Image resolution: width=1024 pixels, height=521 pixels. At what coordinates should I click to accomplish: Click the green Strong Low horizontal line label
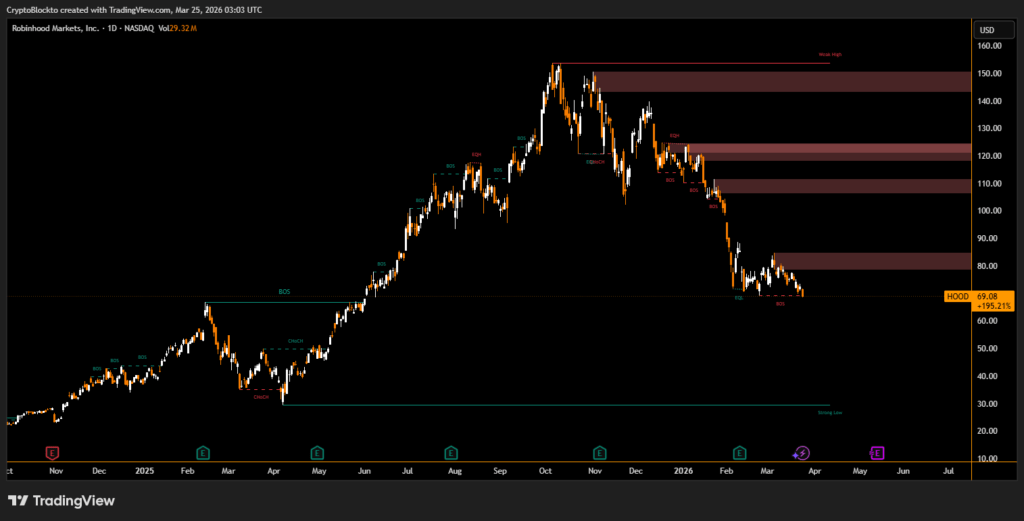[829, 412]
